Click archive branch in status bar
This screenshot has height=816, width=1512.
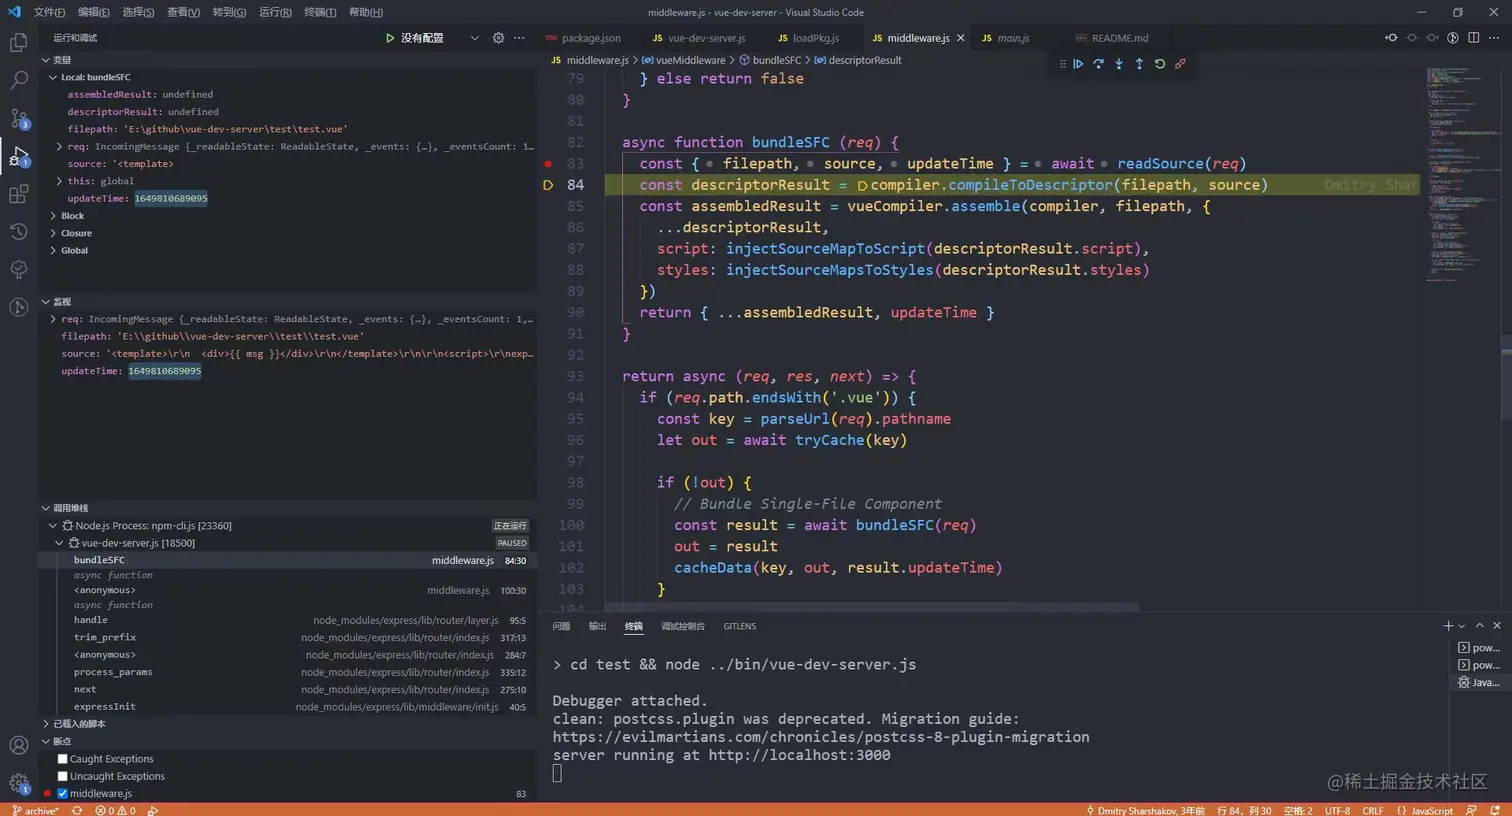[35, 810]
